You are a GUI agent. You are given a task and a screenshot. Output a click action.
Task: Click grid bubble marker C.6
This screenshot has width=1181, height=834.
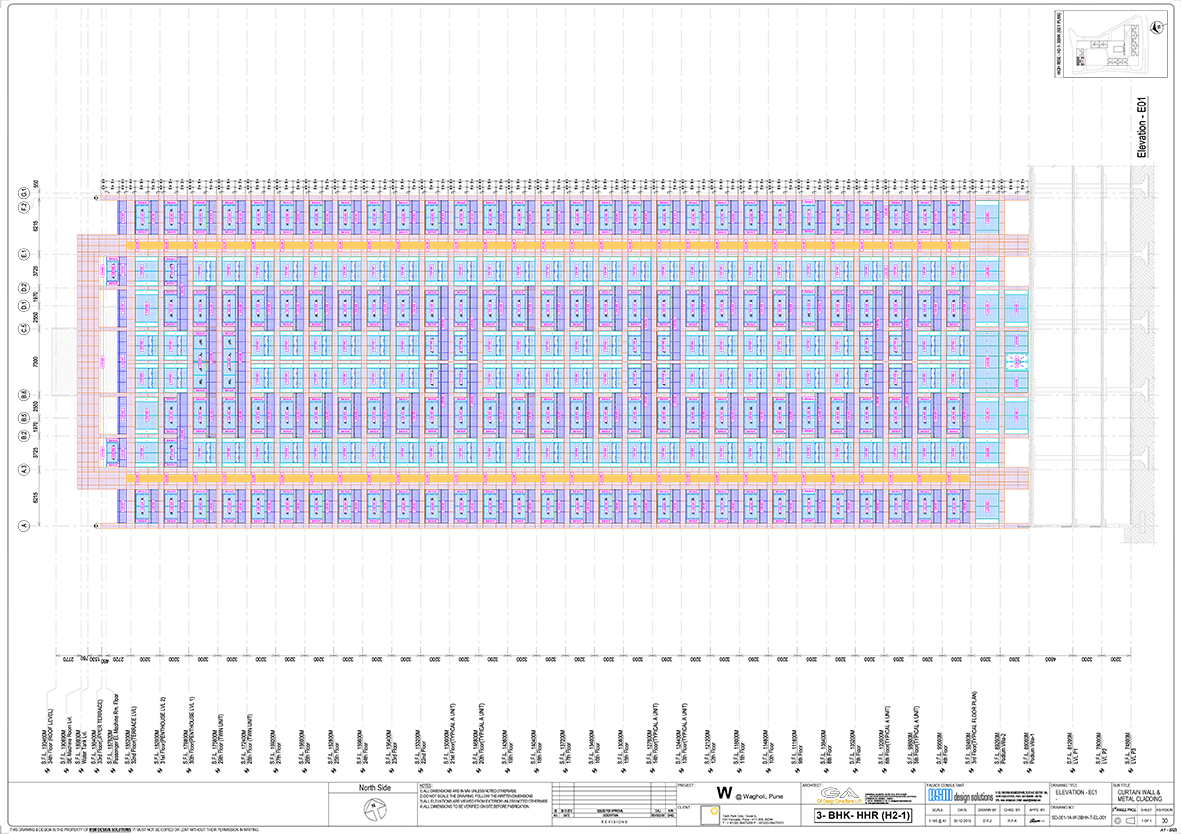(22, 329)
